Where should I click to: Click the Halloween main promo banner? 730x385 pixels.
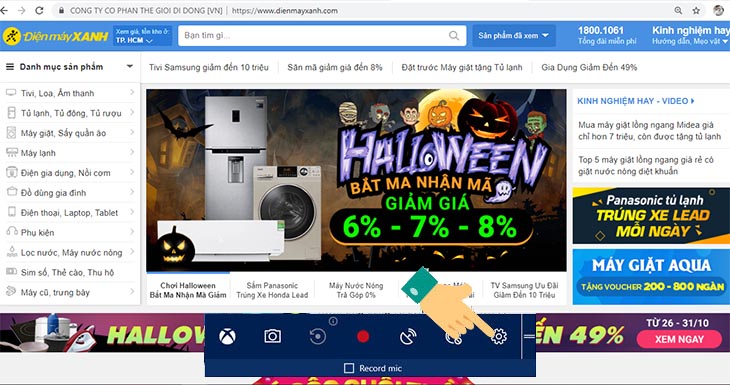[x=356, y=180]
